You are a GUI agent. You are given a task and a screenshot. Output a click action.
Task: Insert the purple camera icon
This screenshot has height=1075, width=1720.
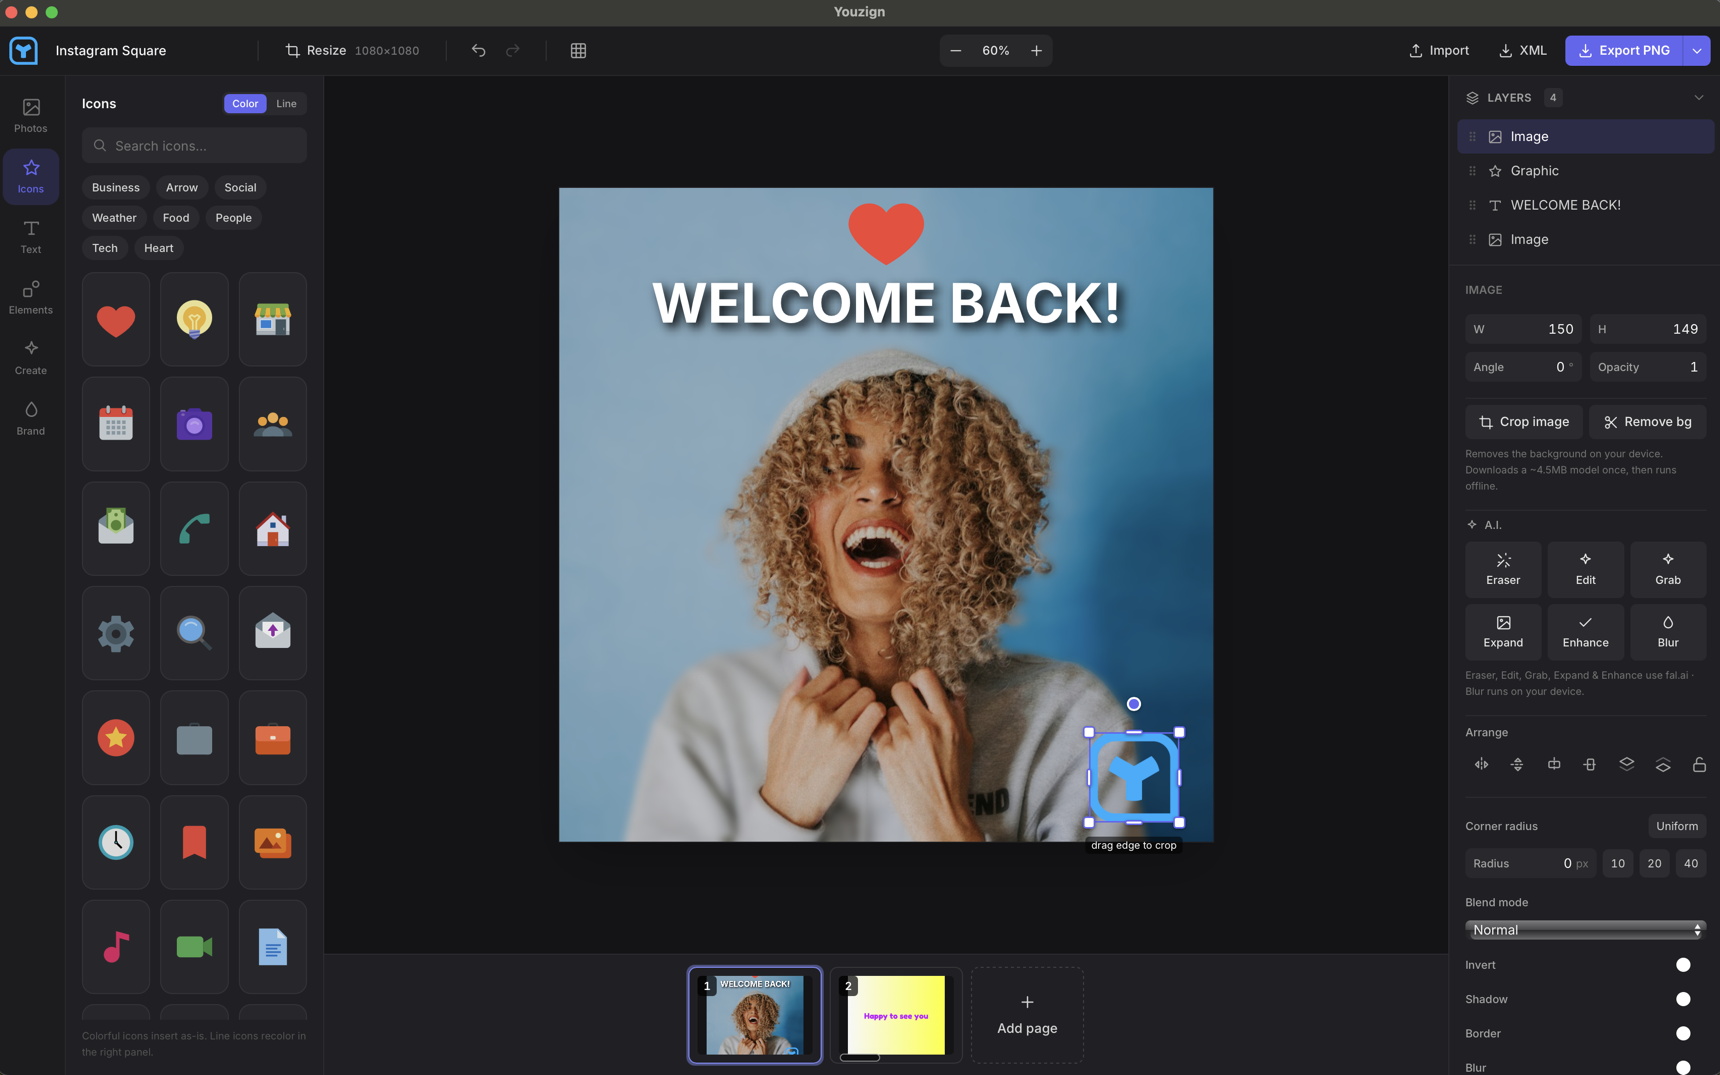coord(194,424)
